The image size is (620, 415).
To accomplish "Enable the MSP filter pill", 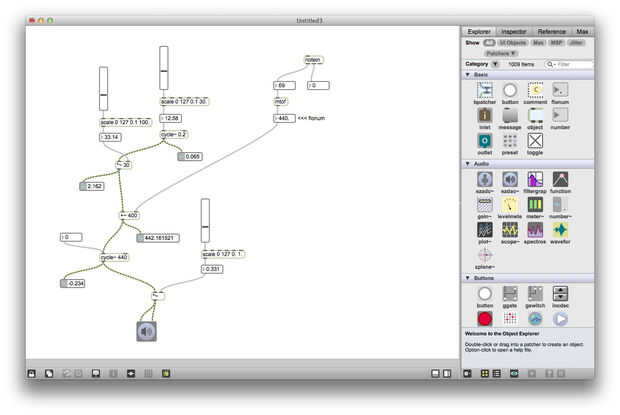I will click(556, 43).
